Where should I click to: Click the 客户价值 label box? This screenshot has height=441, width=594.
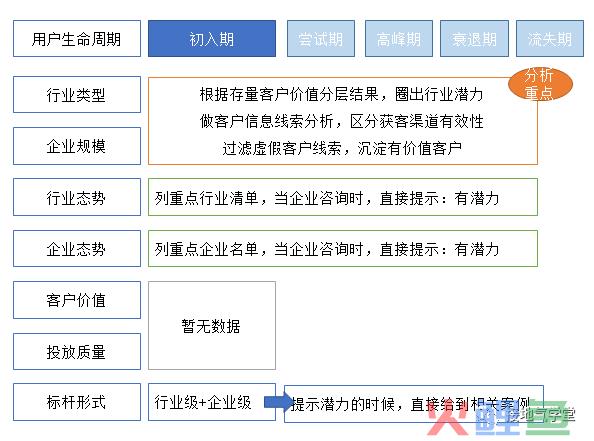(77, 300)
